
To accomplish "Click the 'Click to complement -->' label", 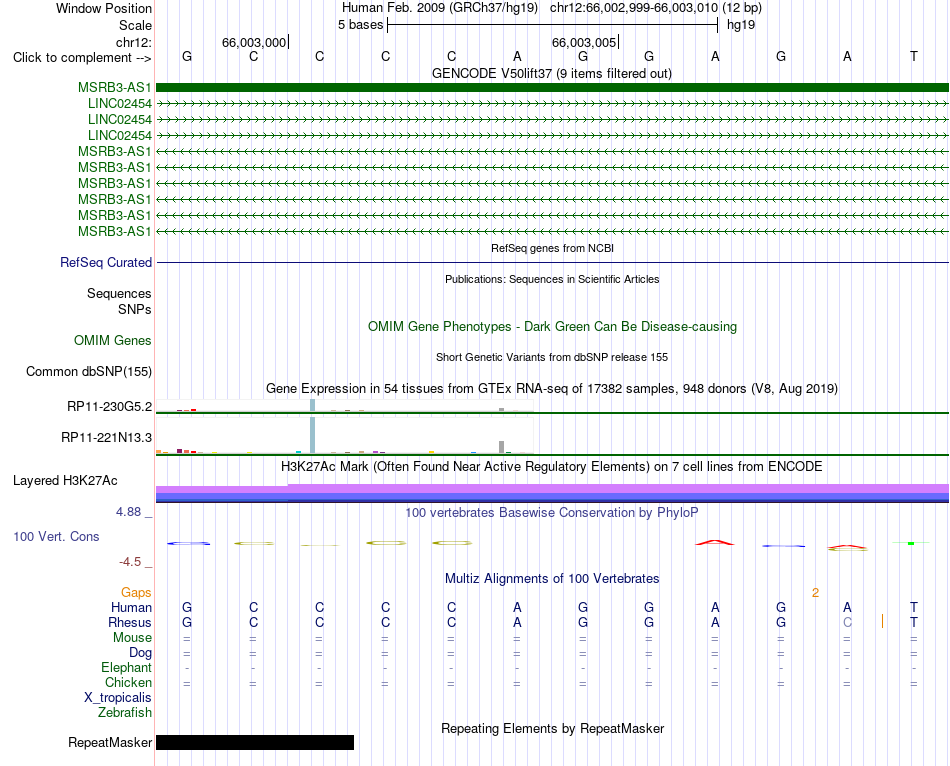I will (x=82, y=58).
